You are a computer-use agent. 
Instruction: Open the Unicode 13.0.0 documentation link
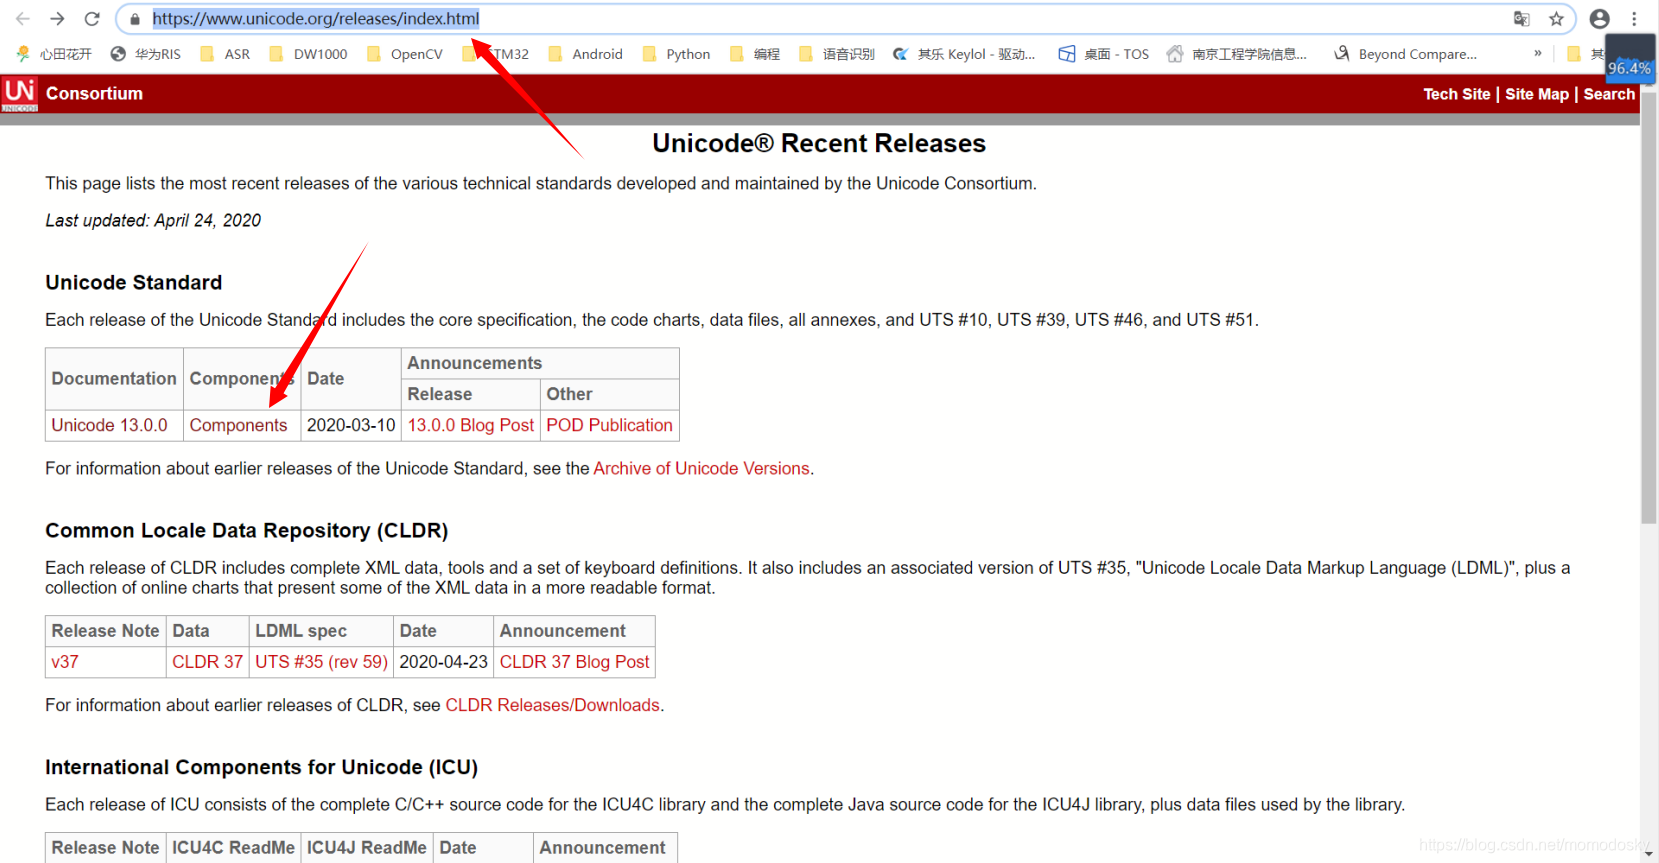[x=110, y=425]
